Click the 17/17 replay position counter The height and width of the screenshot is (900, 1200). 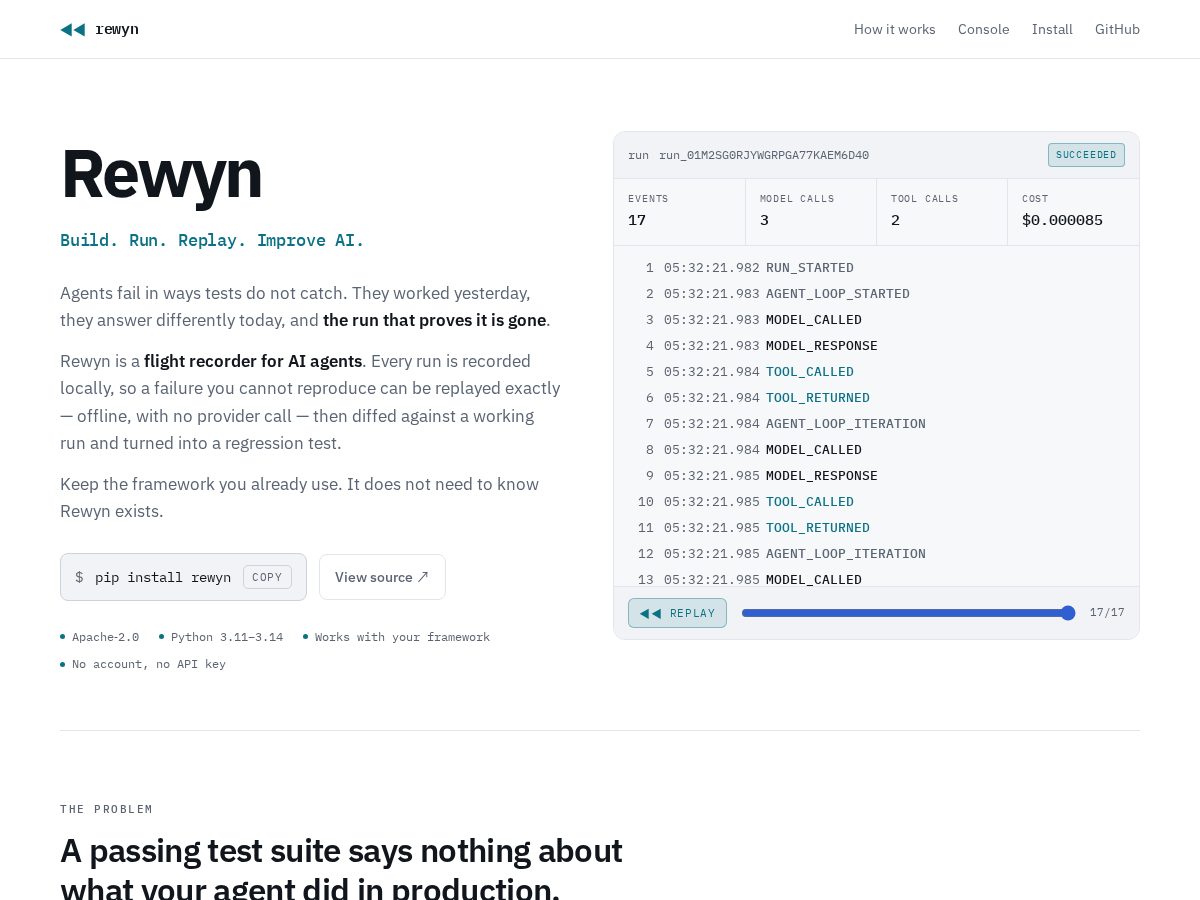coord(1107,613)
